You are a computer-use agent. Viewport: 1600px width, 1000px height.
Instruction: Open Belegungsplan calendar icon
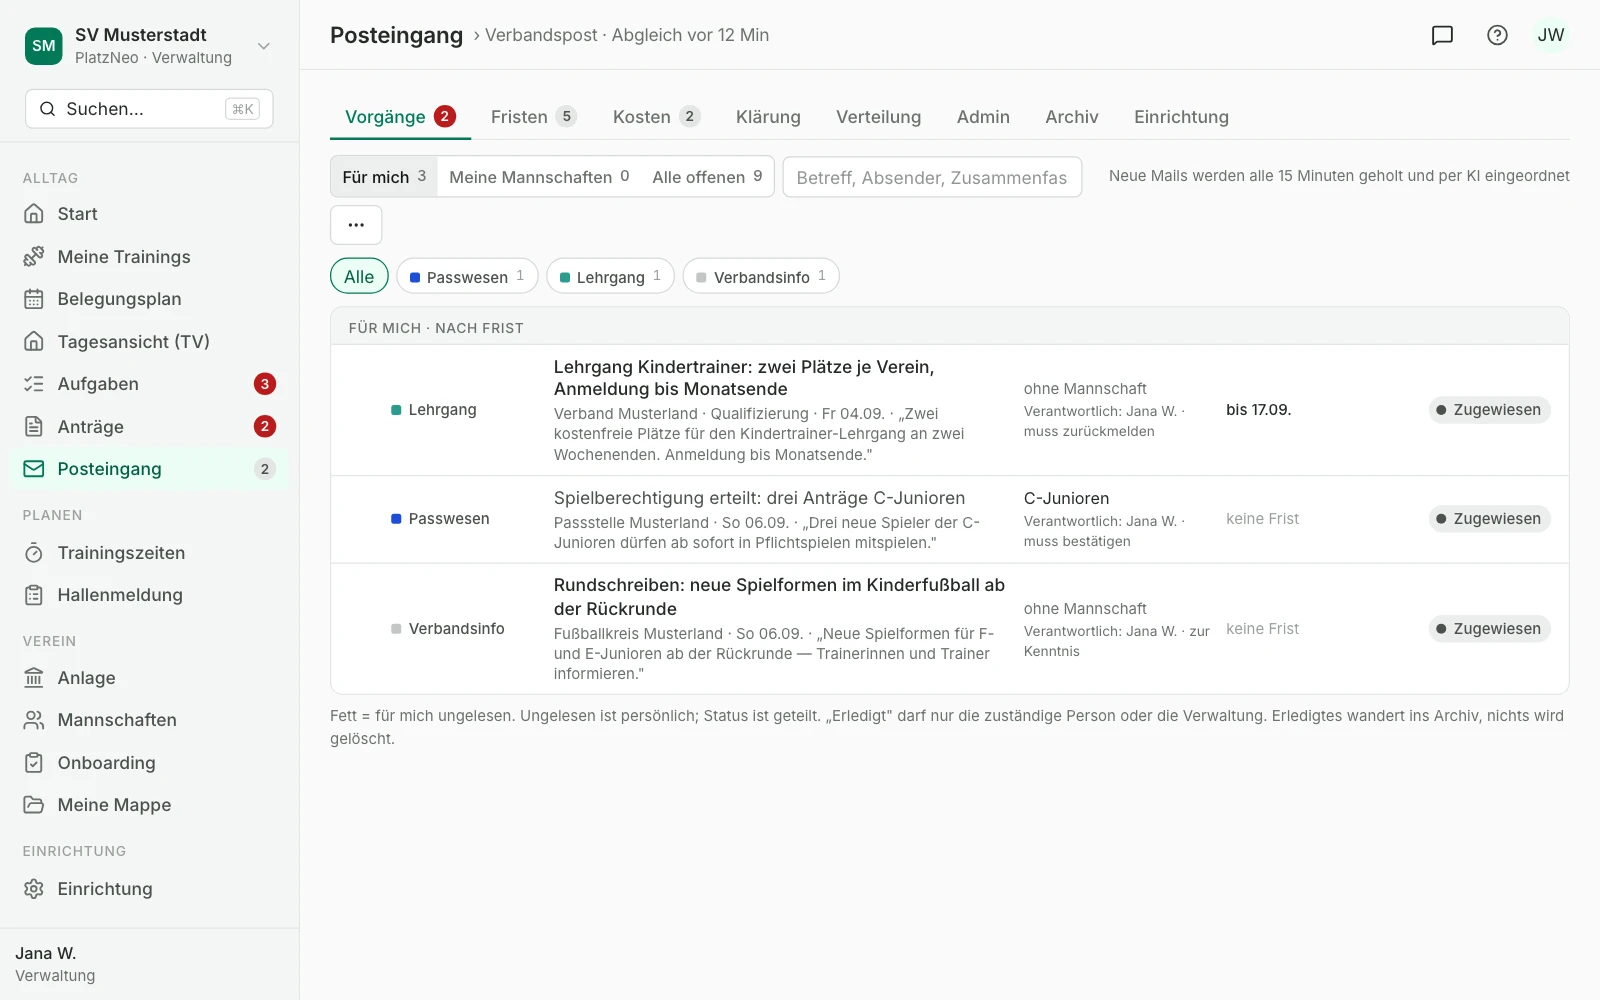tap(34, 299)
